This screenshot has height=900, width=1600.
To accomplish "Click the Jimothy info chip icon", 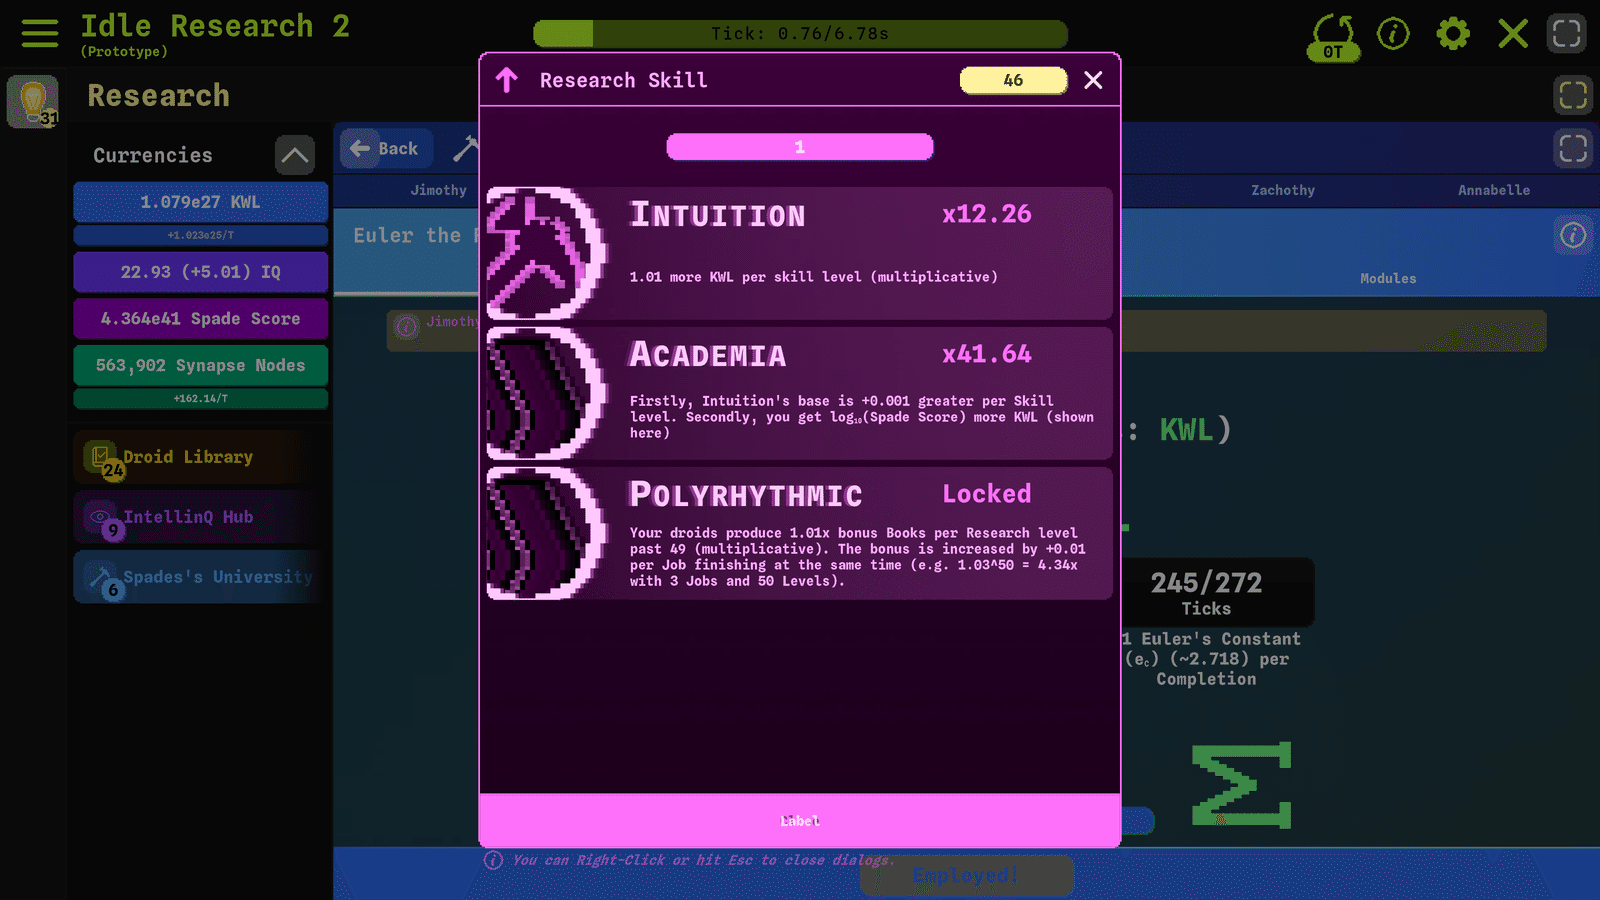I will pyautogui.click(x=406, y=327).
